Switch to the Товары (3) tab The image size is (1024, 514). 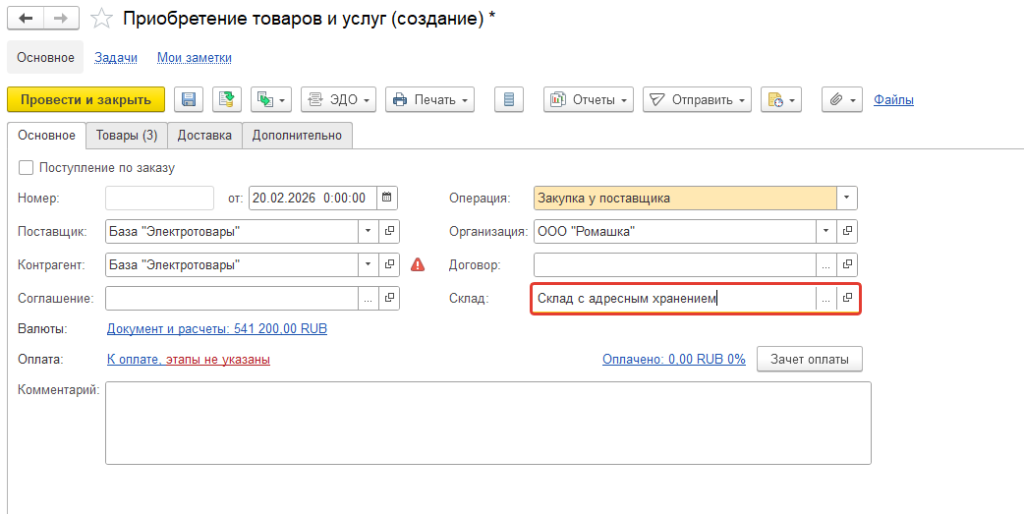(126, 135)
